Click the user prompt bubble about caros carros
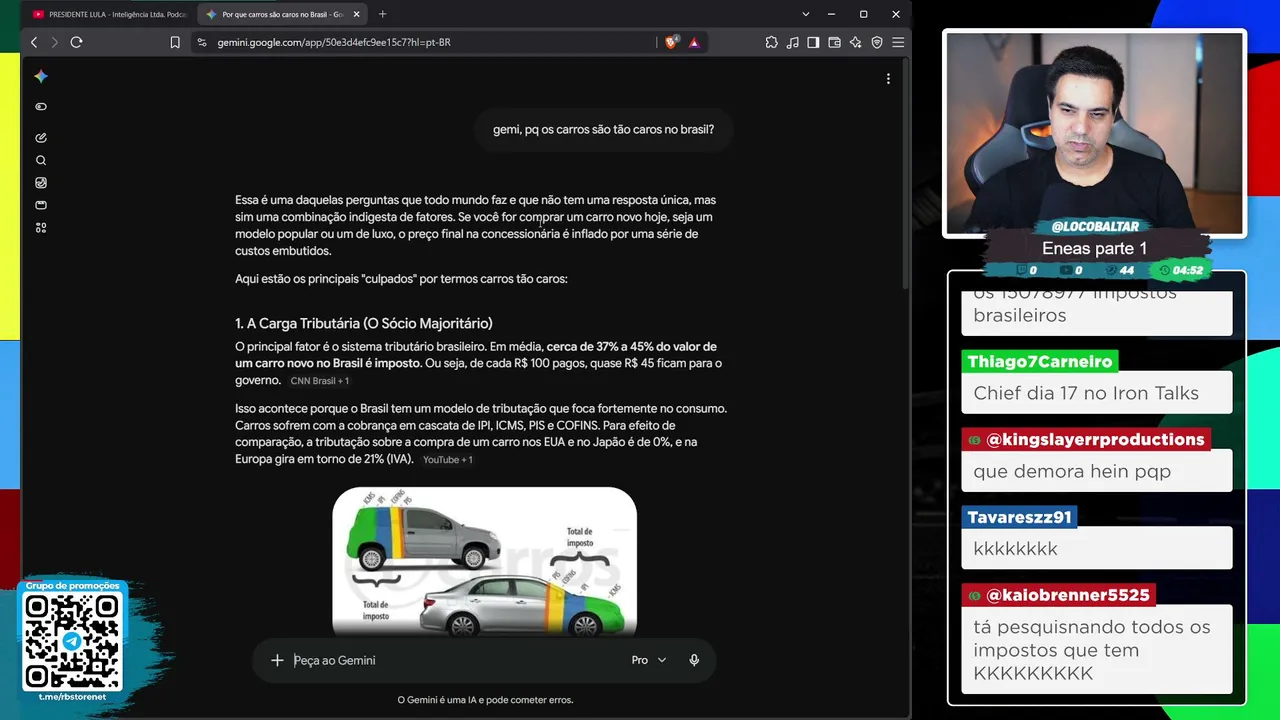Screen dimensions: 1280x720 pyautogui.click(x=603, y=130)
